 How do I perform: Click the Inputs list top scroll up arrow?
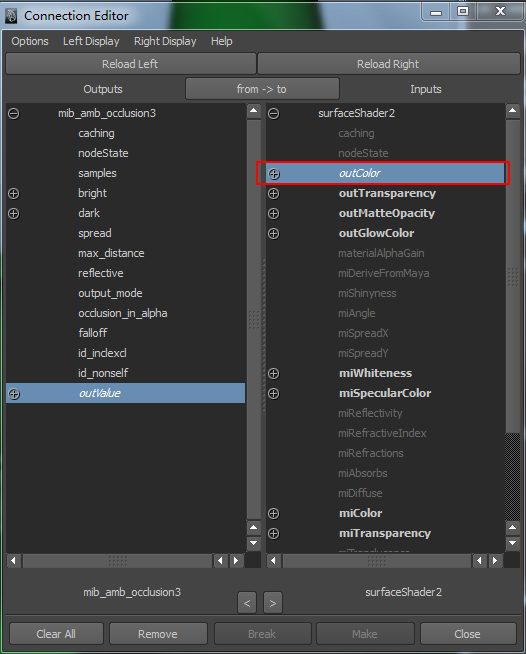pyautogui.click(x=513, y=111)
